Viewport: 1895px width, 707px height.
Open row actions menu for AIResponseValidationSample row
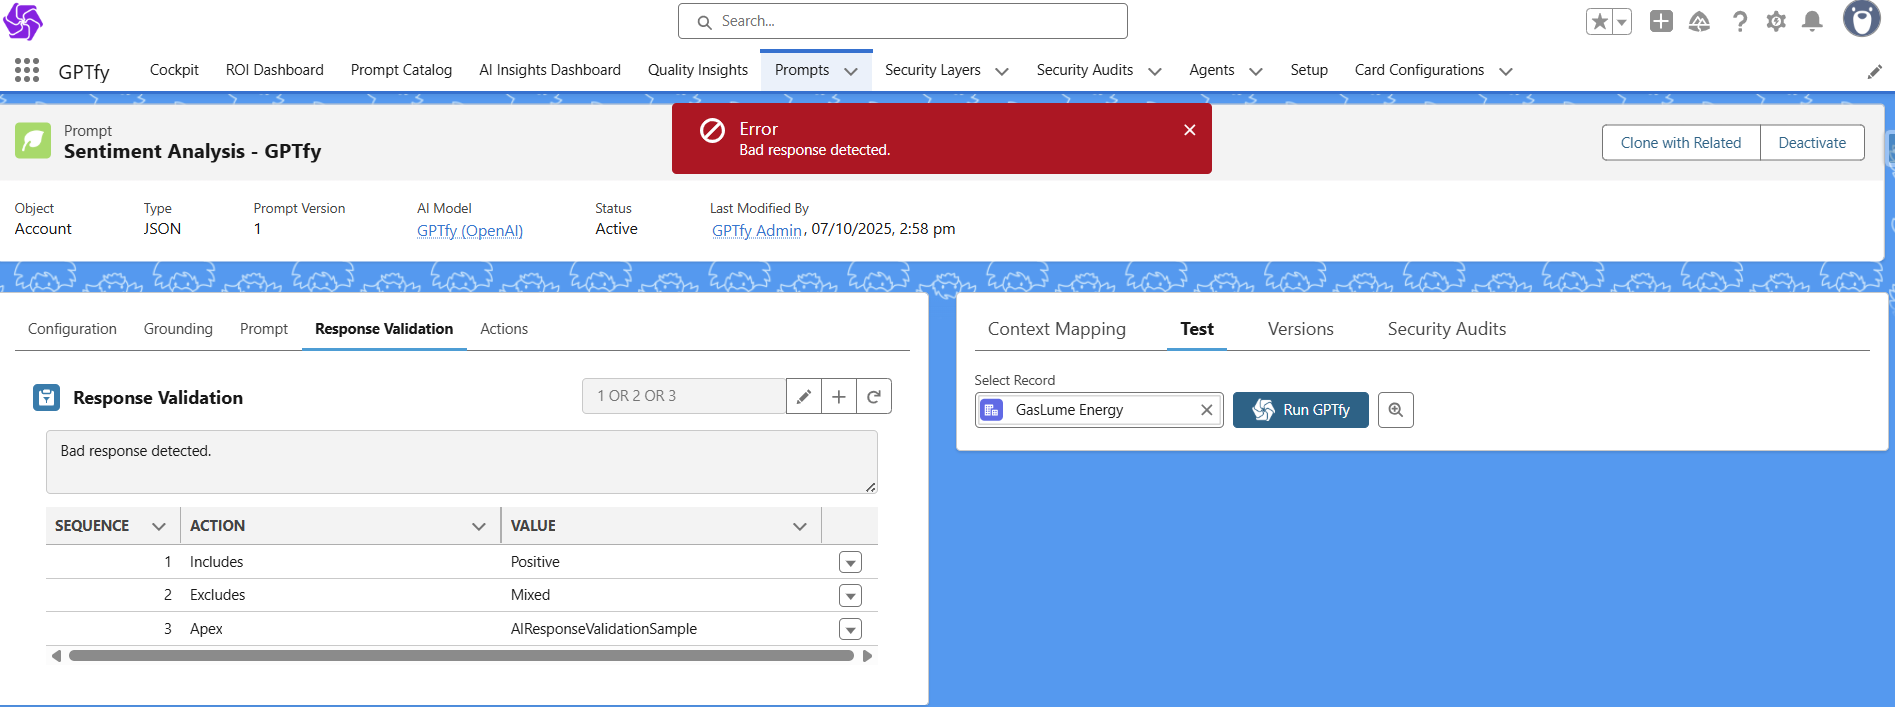[850, 630]
